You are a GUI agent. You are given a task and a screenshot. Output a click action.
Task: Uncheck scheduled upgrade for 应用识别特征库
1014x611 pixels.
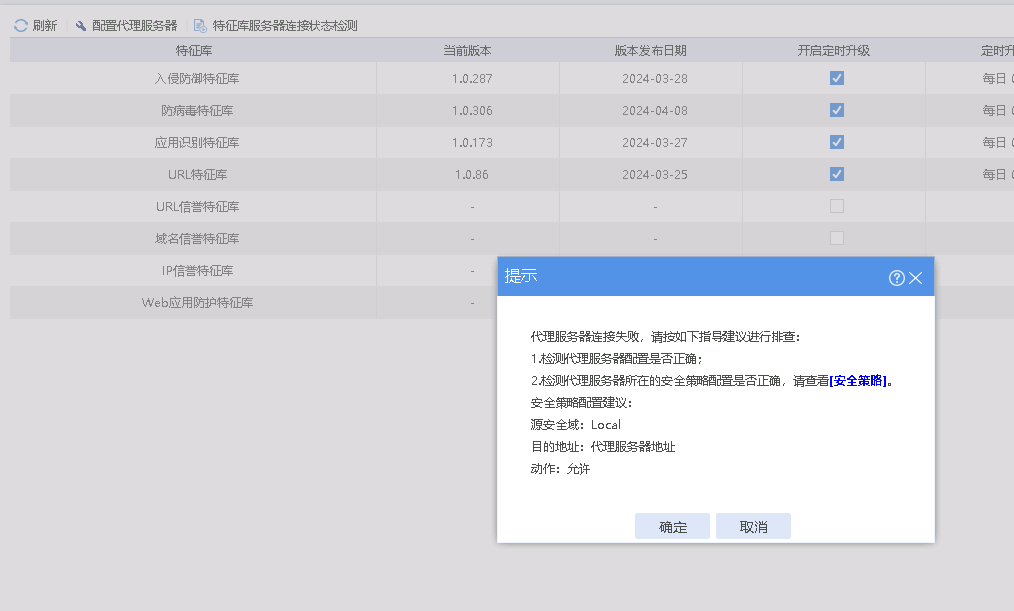coord(837,142)
